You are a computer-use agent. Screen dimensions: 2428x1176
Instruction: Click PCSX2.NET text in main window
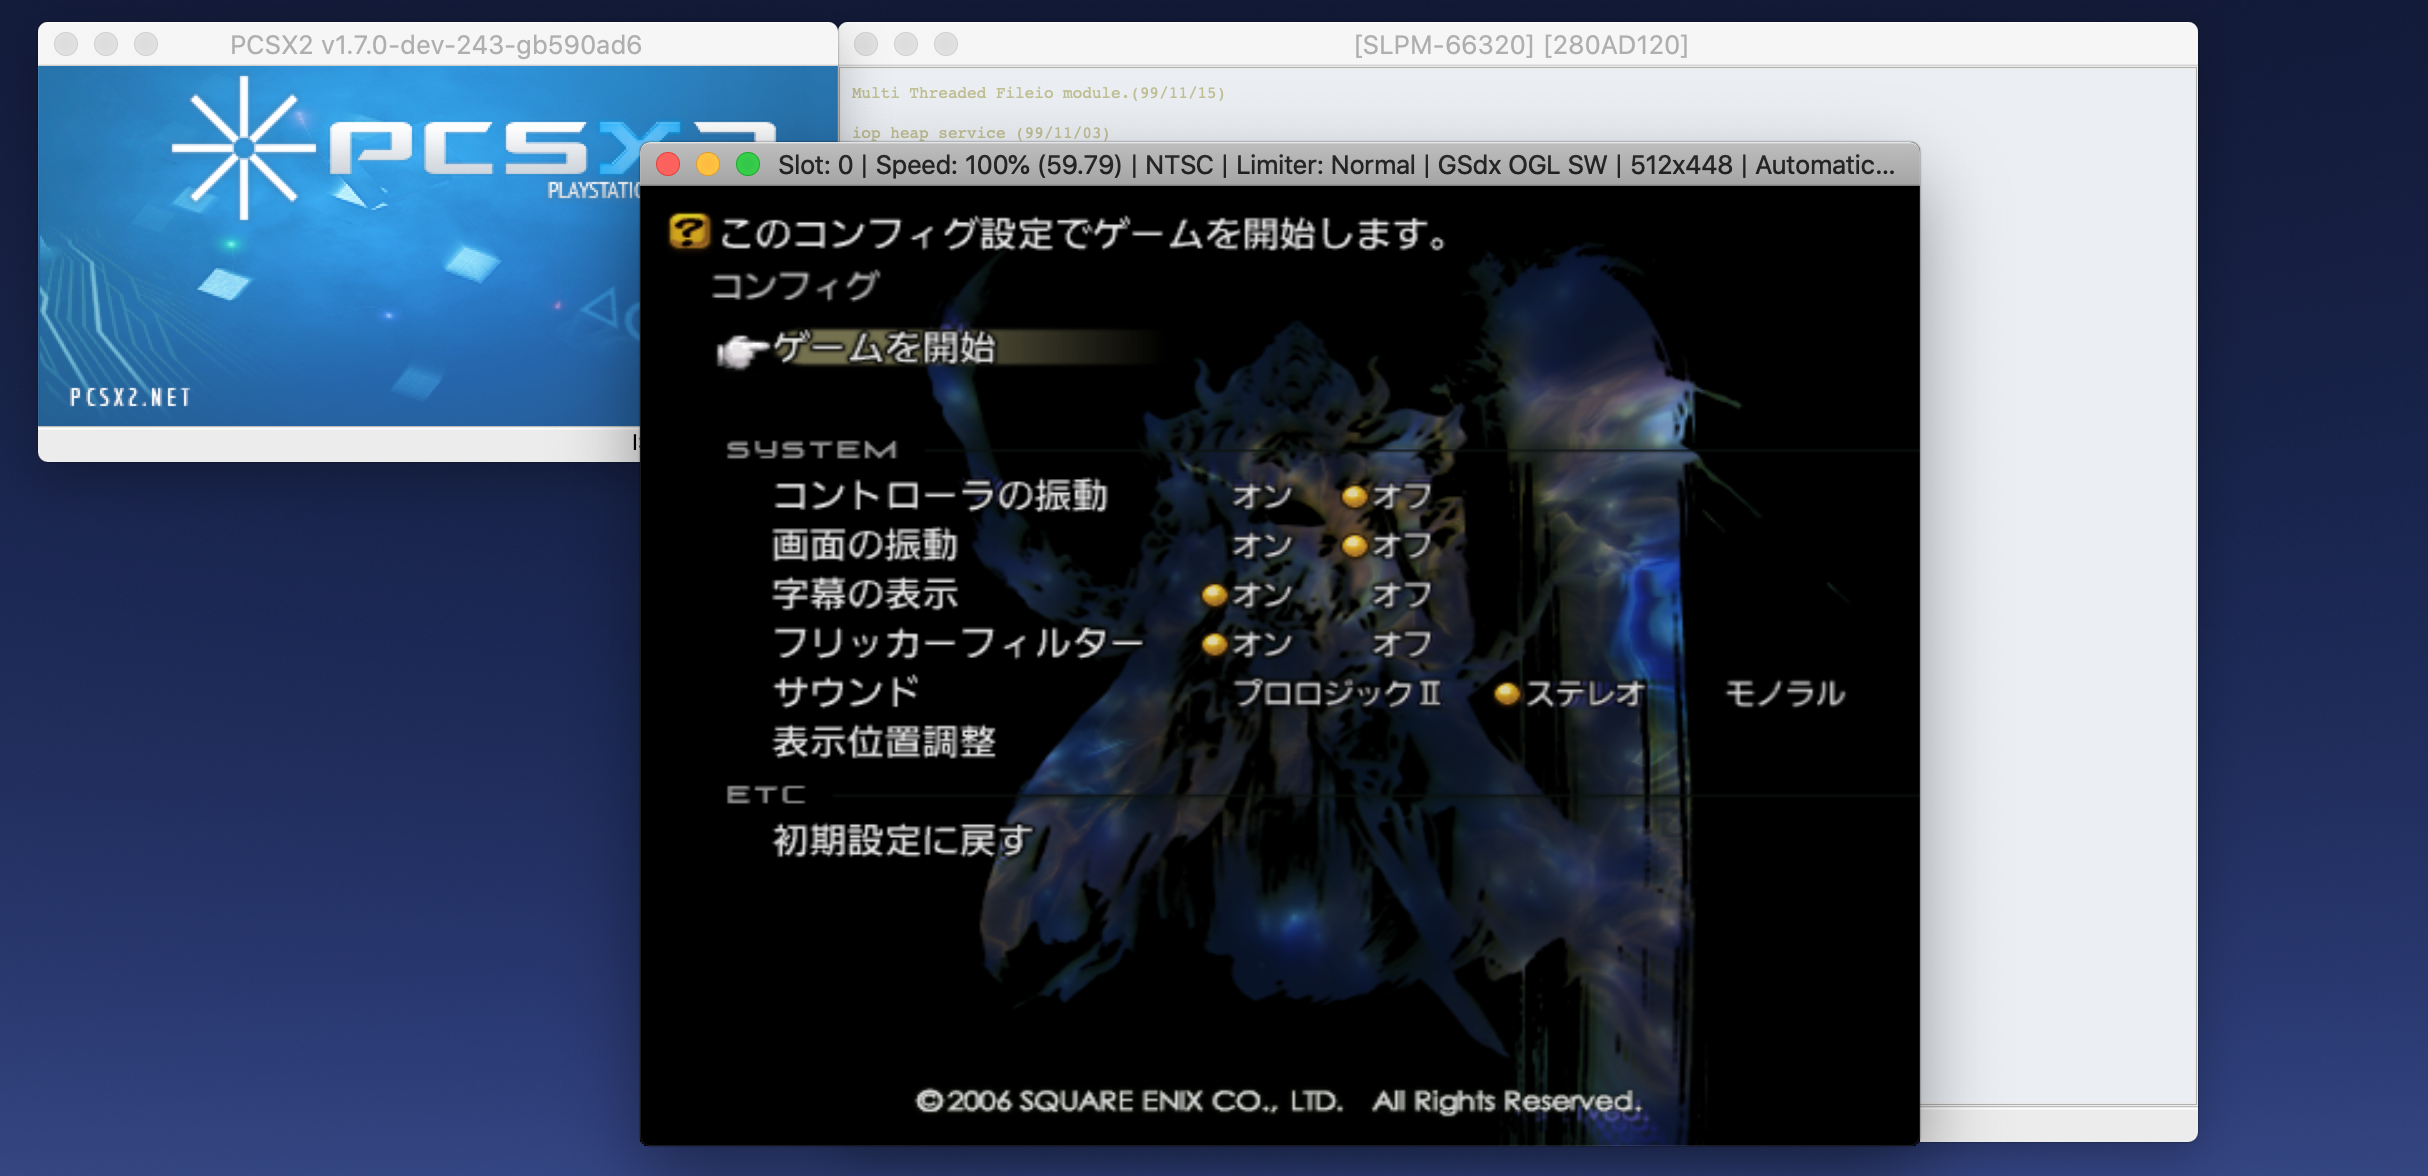click(130, 398)
